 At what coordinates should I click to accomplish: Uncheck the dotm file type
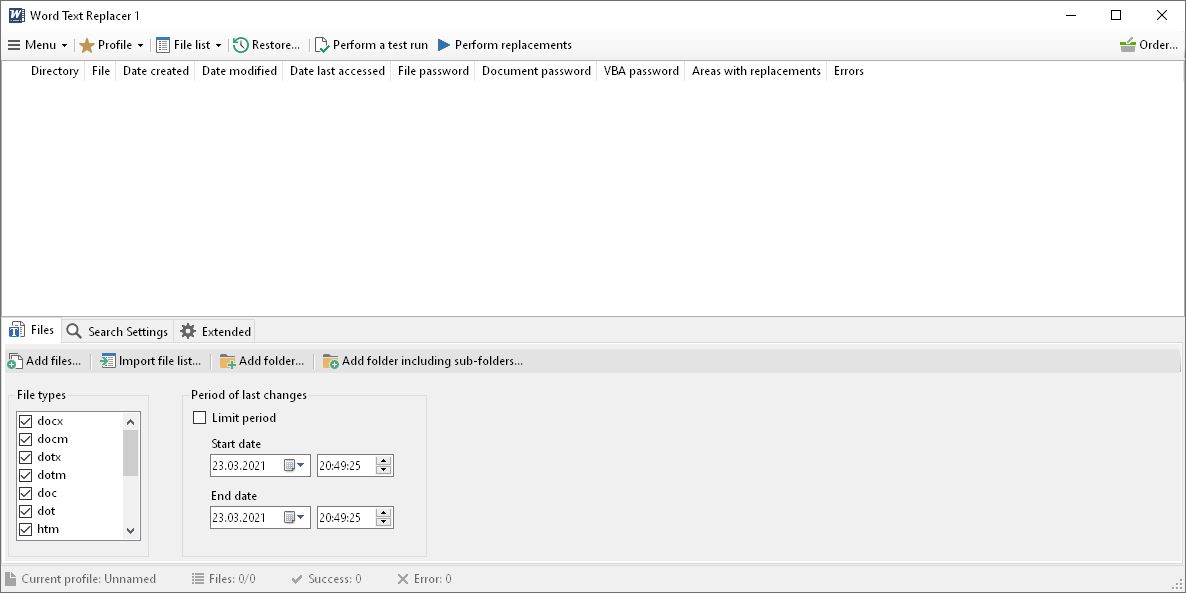(25, 475)
